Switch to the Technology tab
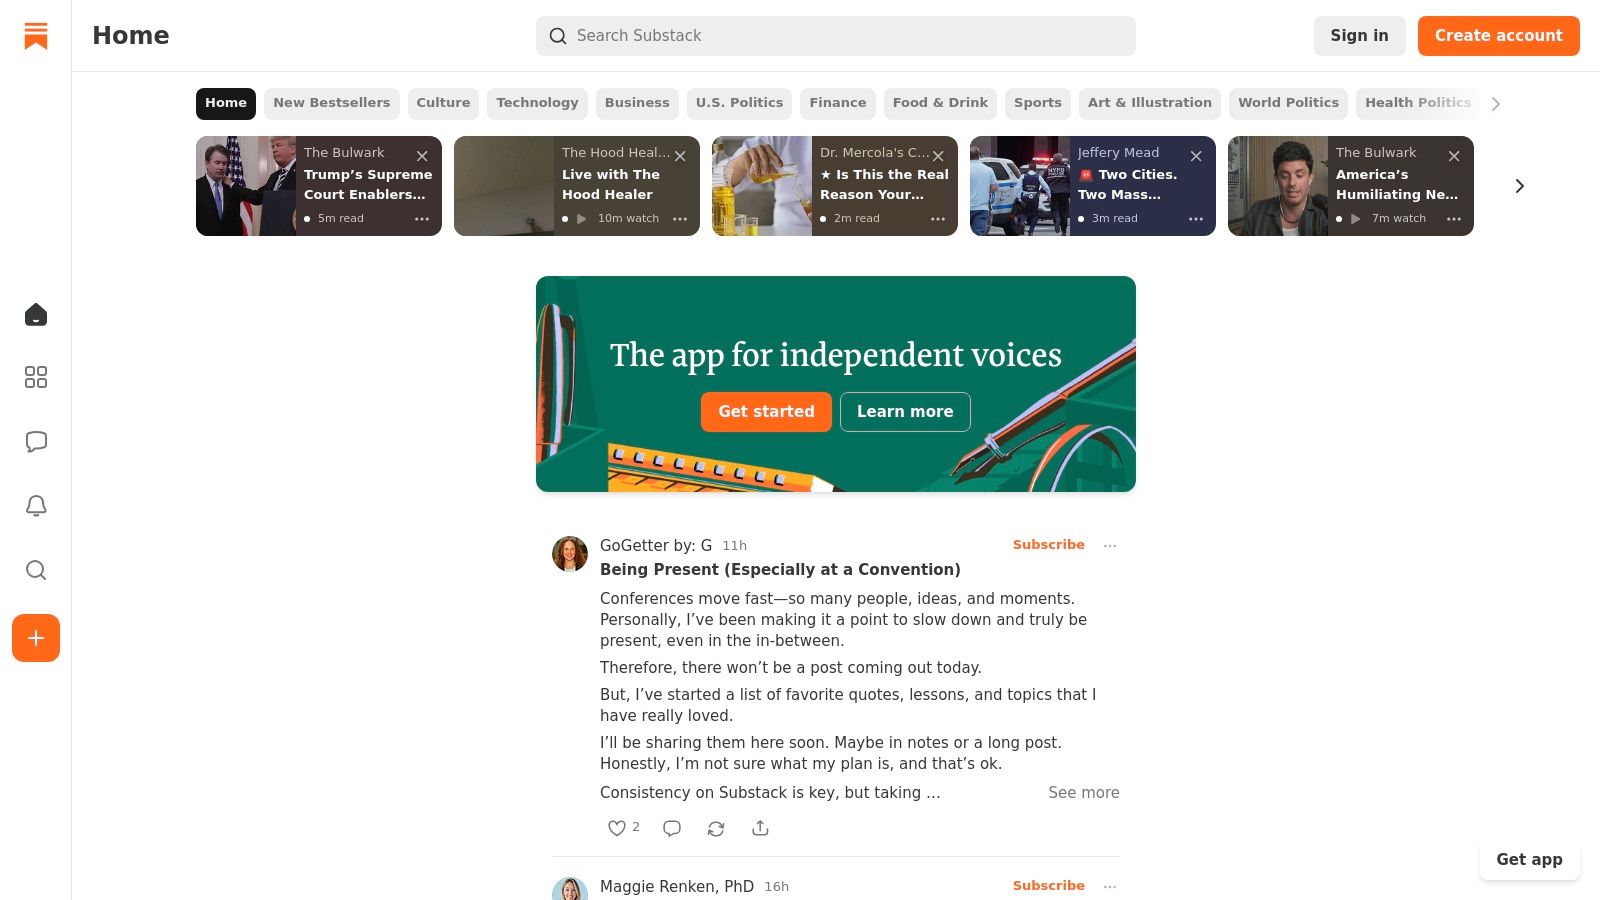This screenshot has height=900, width=1600. pyautogui.click(x=537, y=103)
